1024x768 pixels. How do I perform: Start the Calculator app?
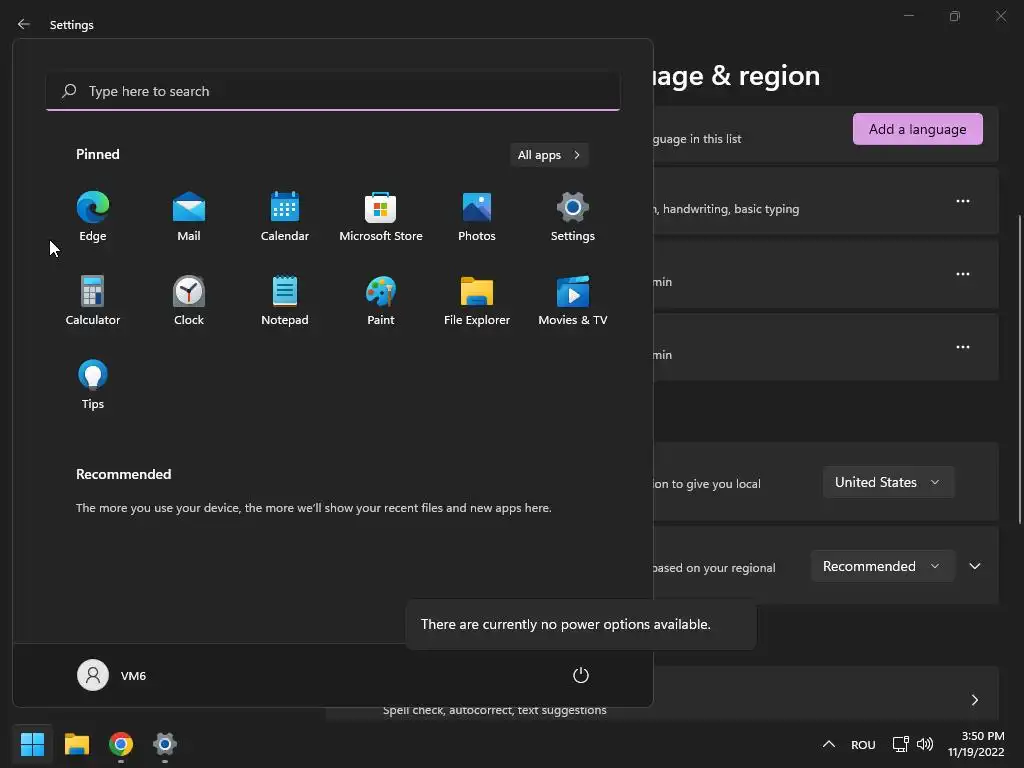coord(93,301)
